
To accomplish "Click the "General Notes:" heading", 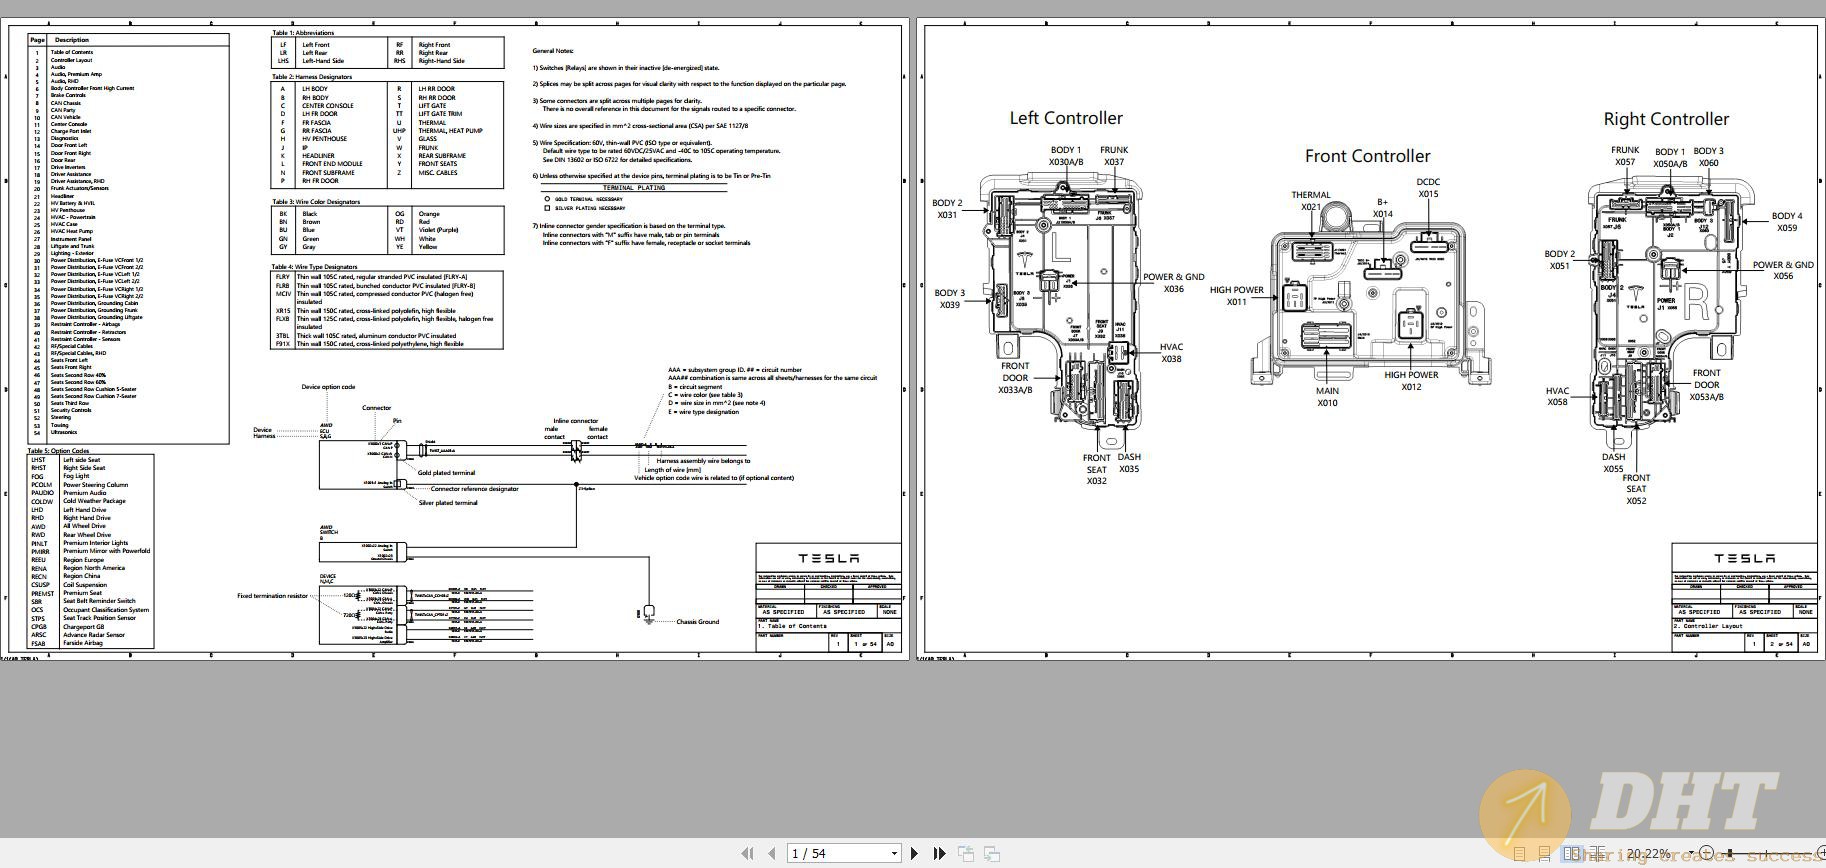I will point(553,50).
